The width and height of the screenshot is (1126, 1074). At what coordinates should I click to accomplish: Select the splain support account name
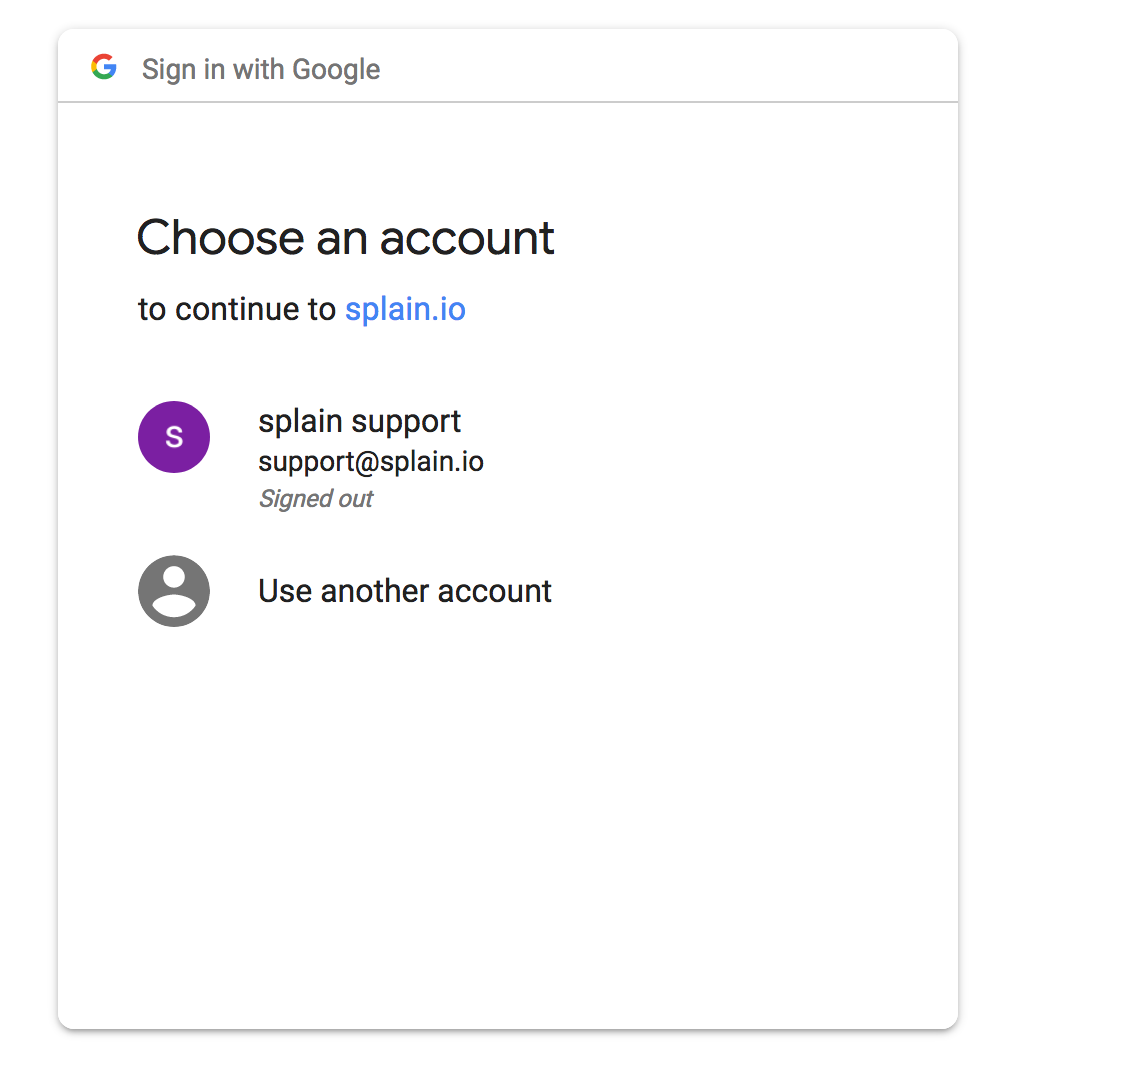click(x=359, y=421)
